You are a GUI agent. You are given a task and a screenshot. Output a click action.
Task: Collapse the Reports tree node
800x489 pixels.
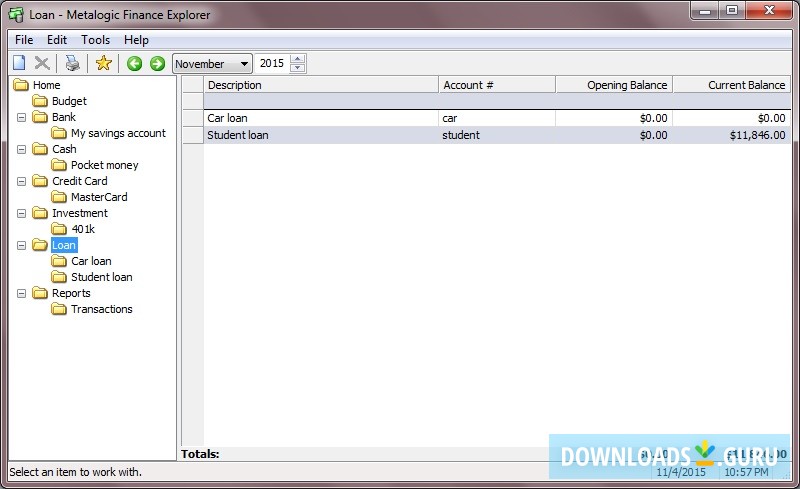(21, 294)
